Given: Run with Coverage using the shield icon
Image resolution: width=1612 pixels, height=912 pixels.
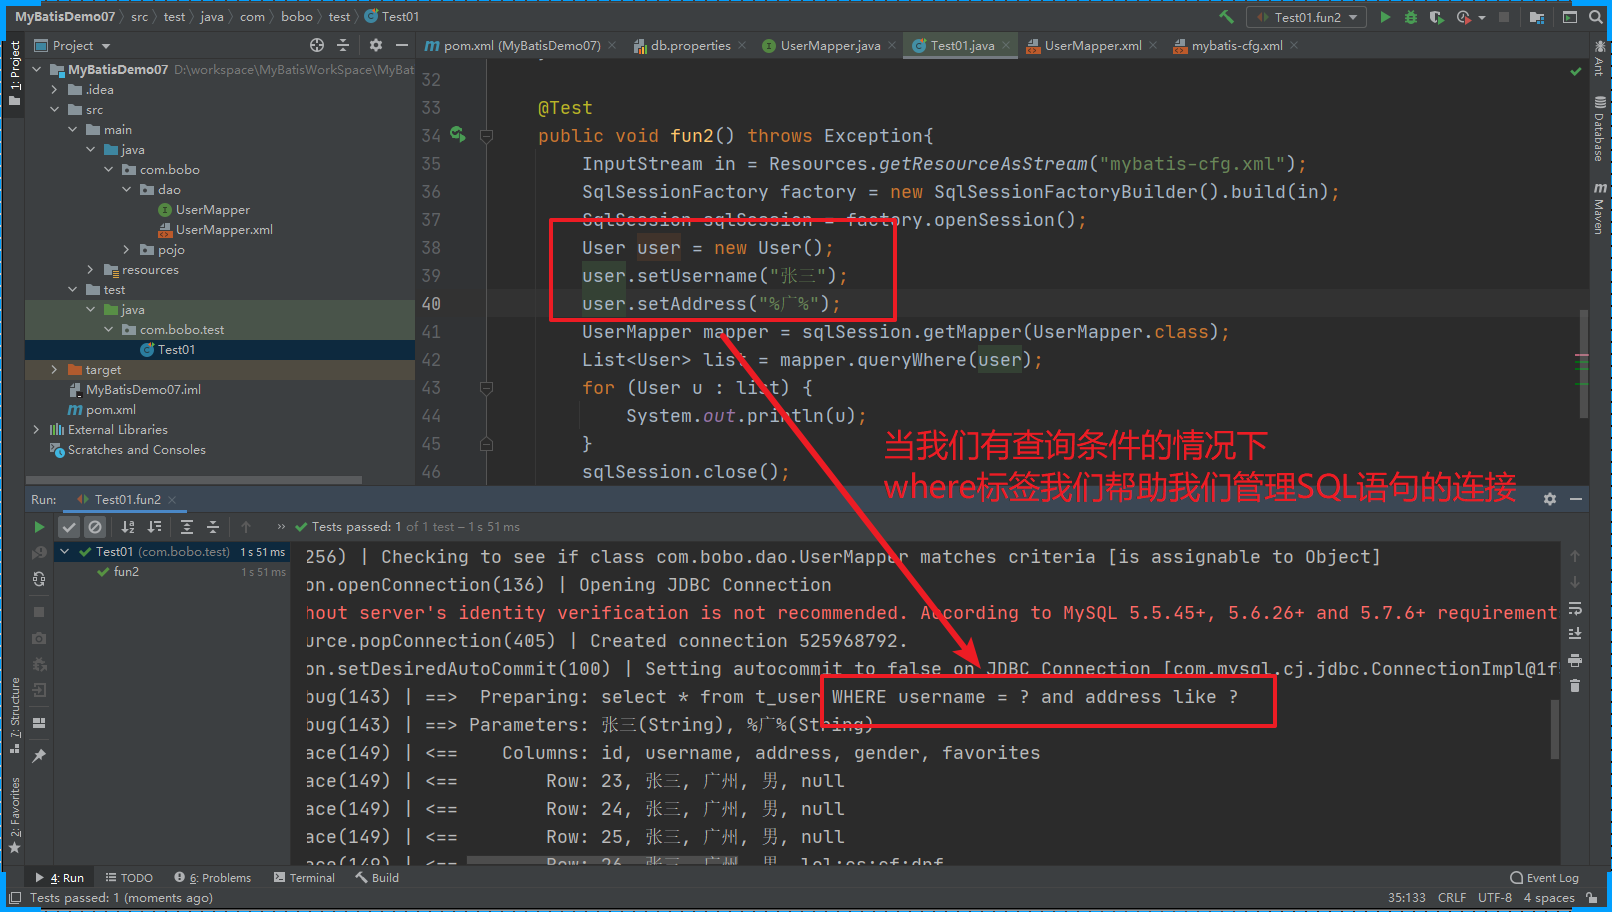Looking at the screenshot, I should [1437, 17].
